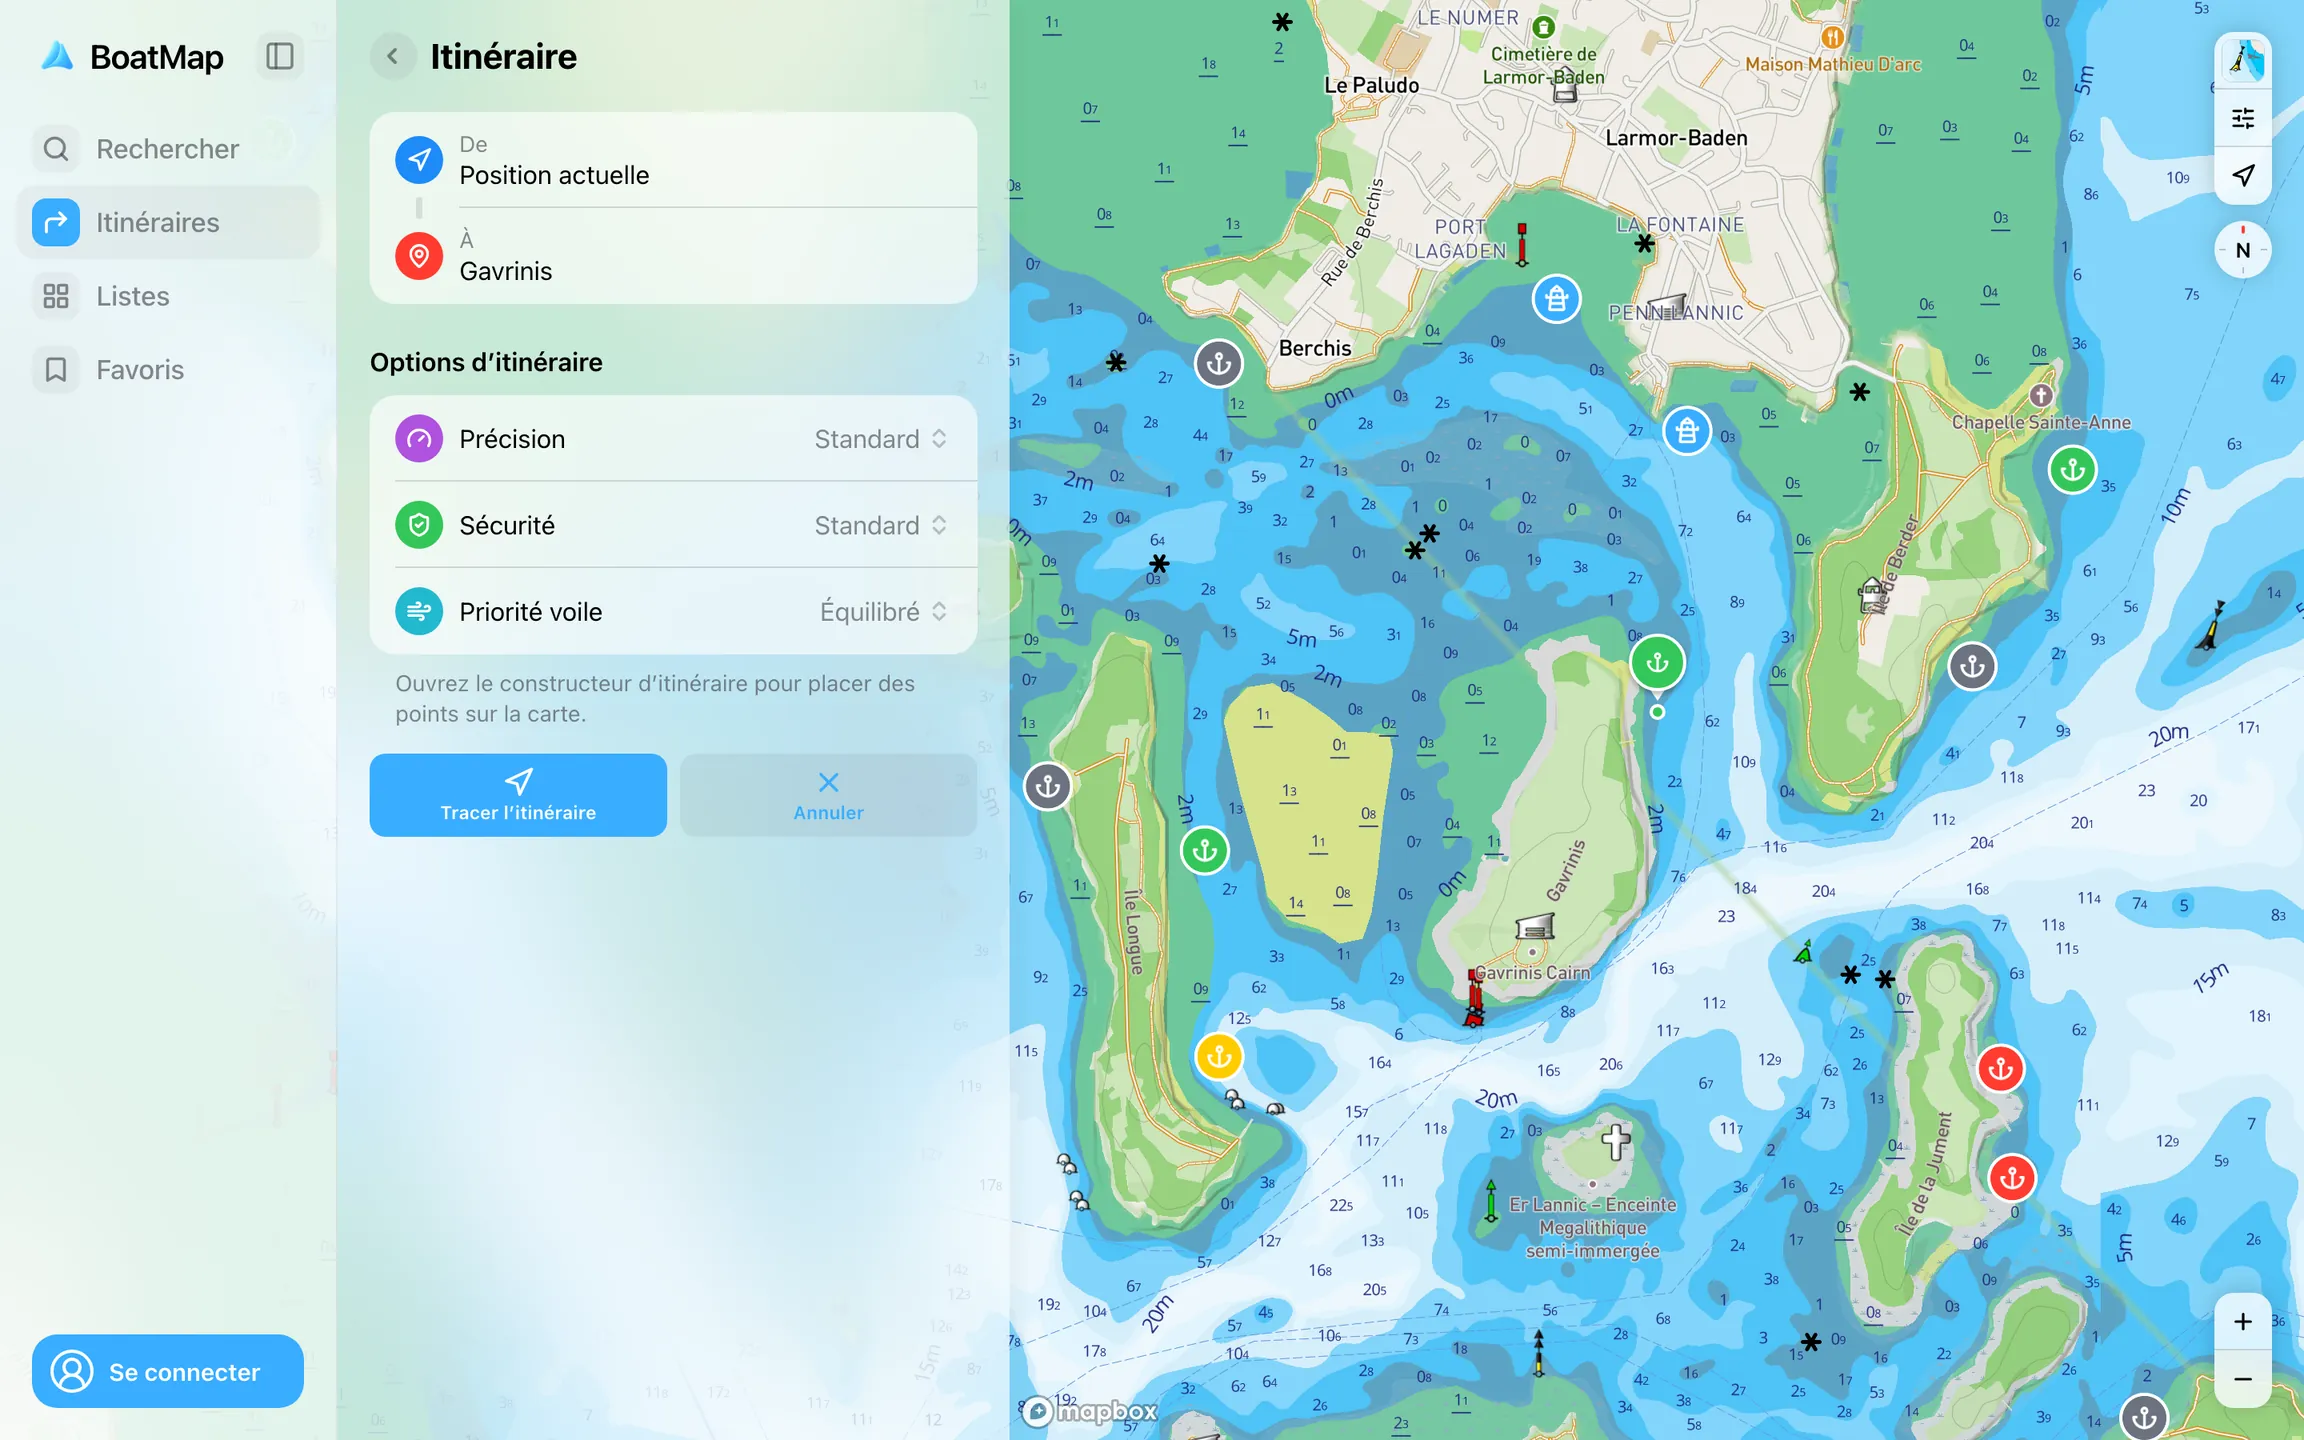Go back from the Itinéraire panel
2304x1440 pixels.
(393, 56)
